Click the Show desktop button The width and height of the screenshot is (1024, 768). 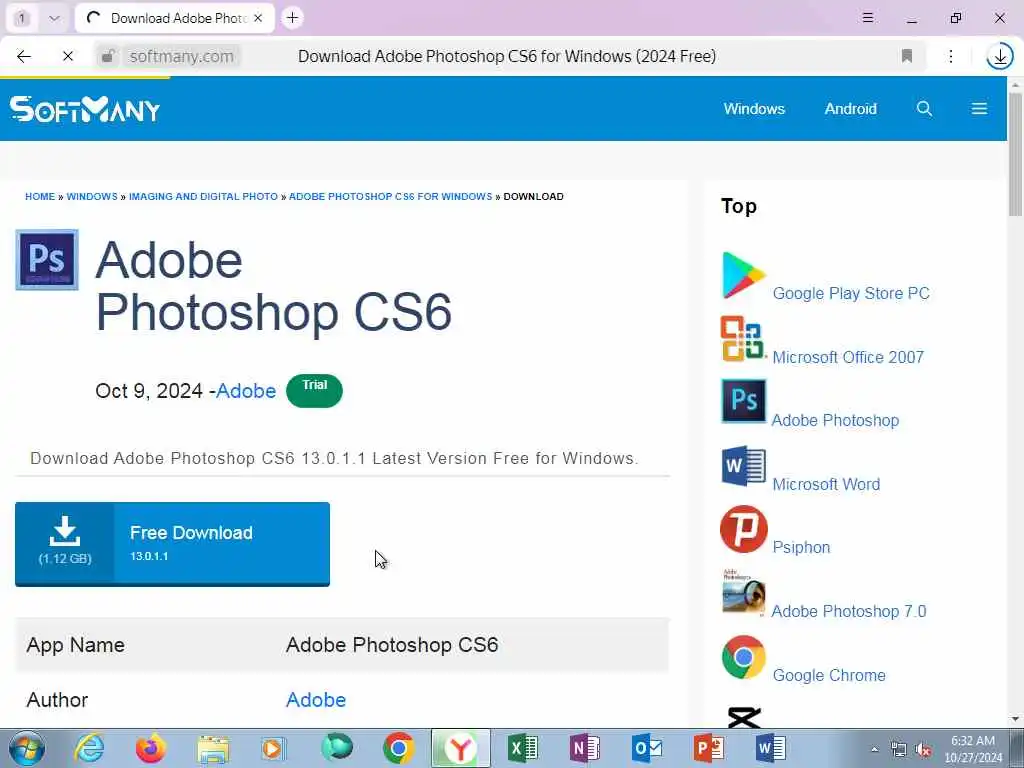(x=1017, y=749)
